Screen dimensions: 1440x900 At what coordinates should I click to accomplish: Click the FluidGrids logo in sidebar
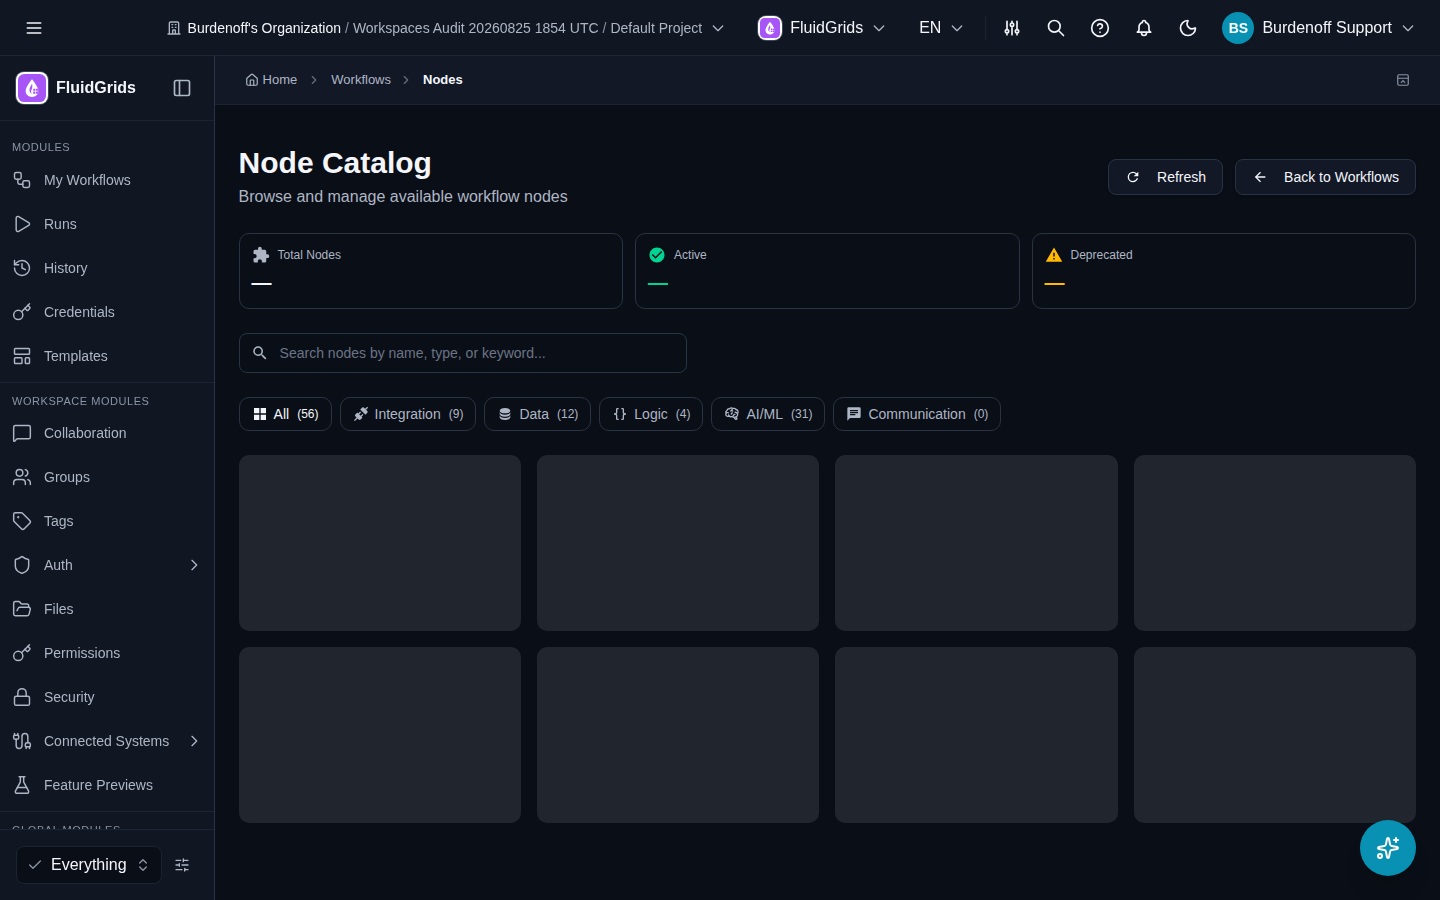[x=32, y=88]
